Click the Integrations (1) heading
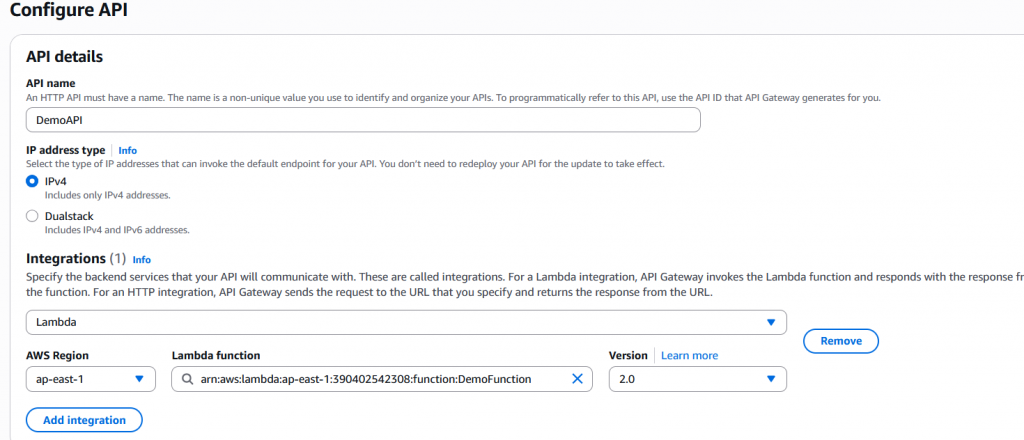Screen dimensions: 1024x440 point(76,259)
